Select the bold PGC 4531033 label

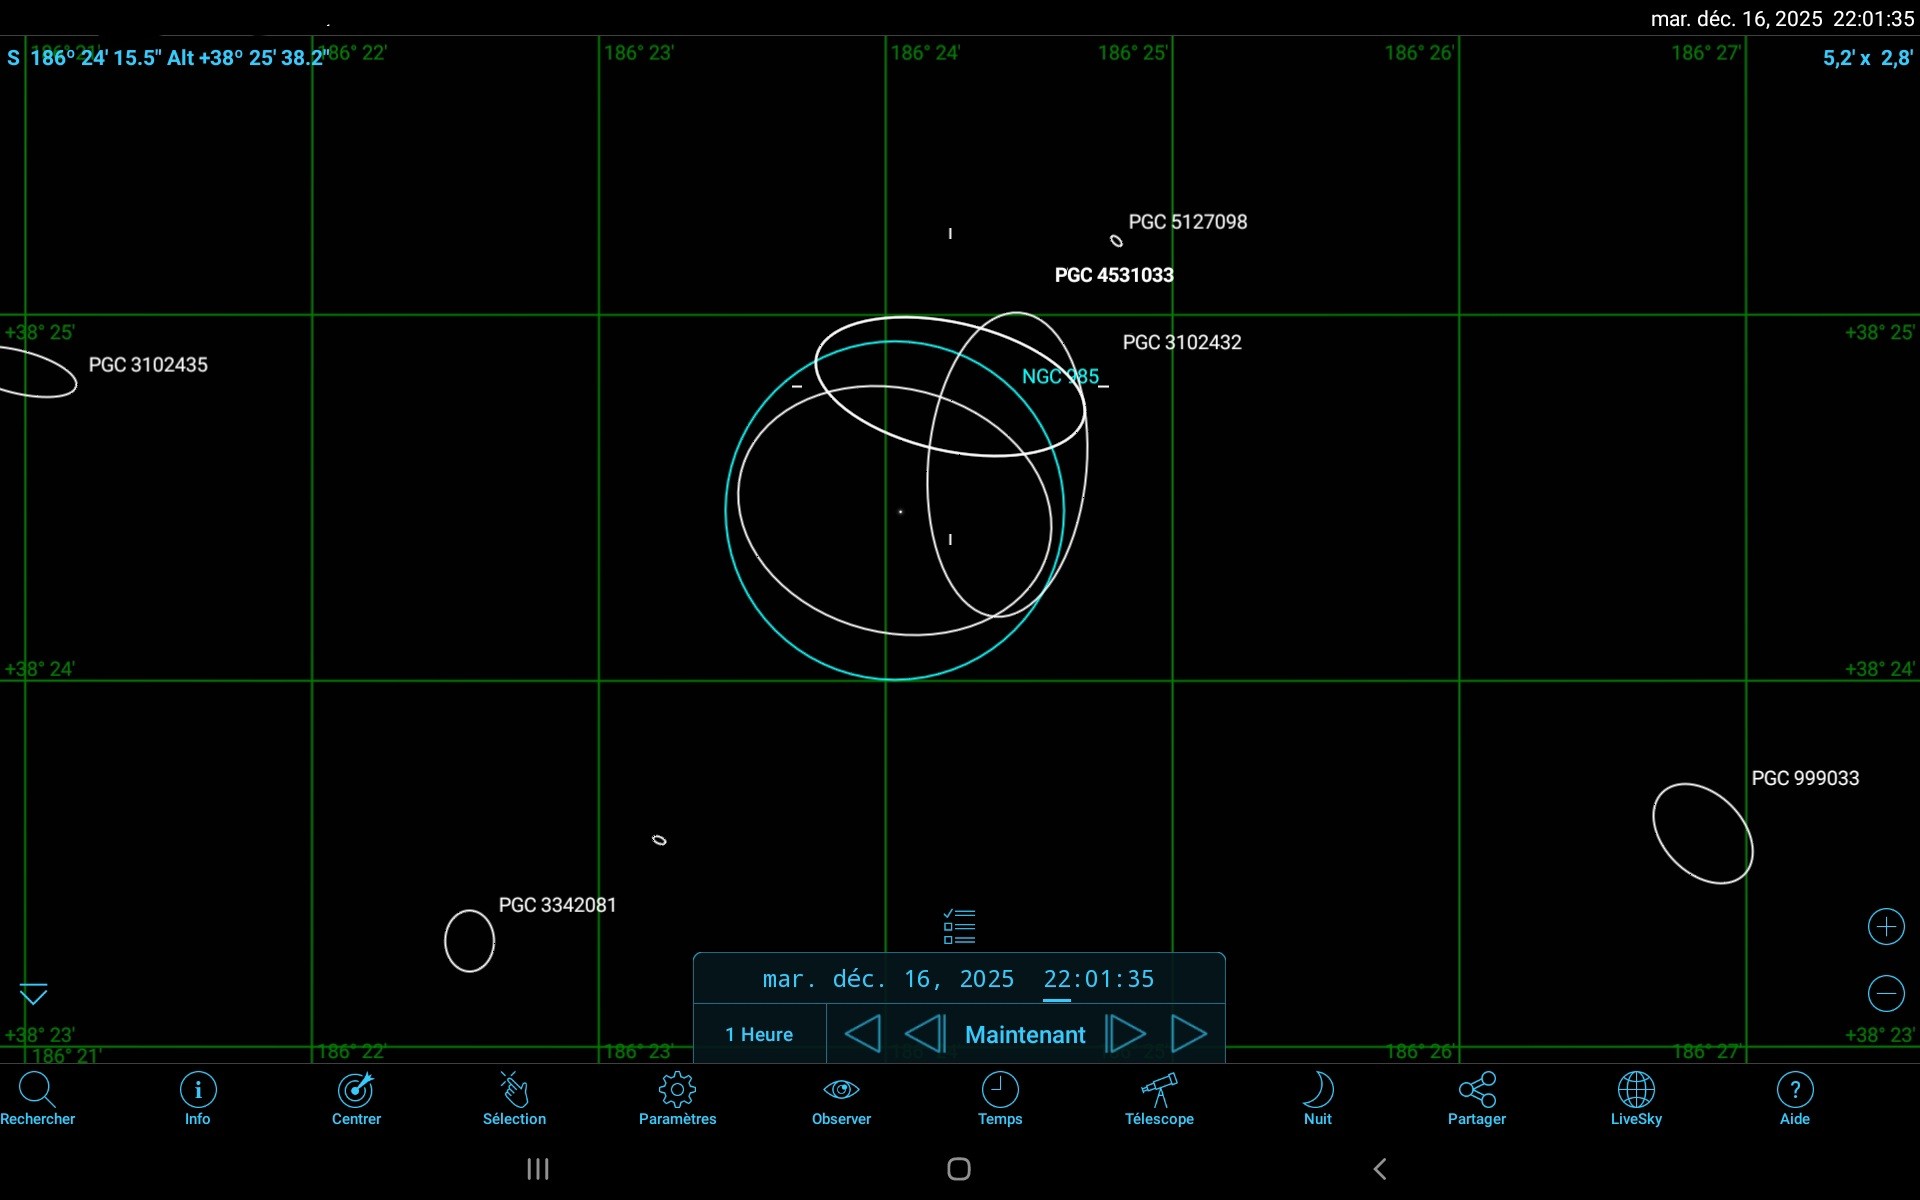point(1114,275)
